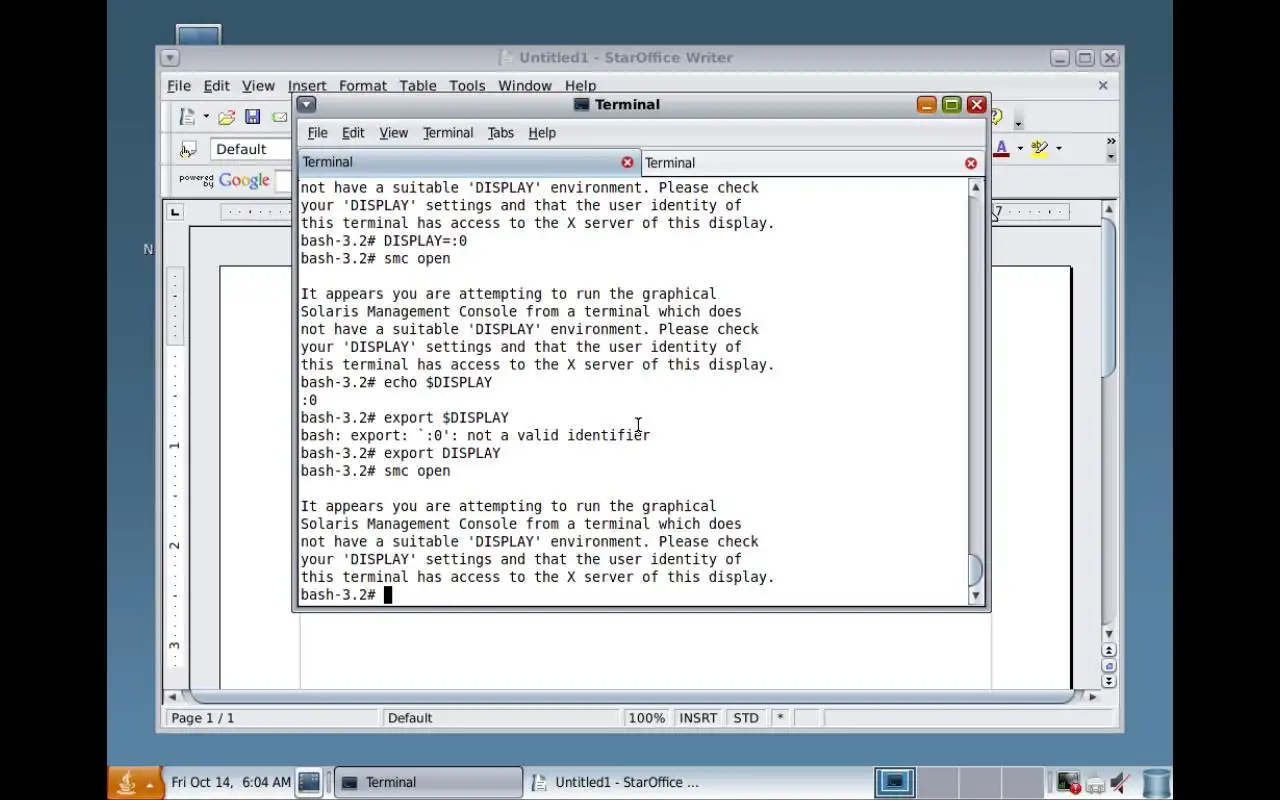Click the ruler tab stop type button
This screenshot has width=1280, height=800.
pyautogui.click(x=176, y=212)
